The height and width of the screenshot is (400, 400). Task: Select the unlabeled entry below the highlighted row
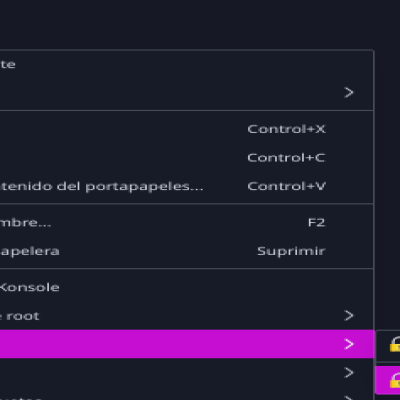click(x=187, y=373)
